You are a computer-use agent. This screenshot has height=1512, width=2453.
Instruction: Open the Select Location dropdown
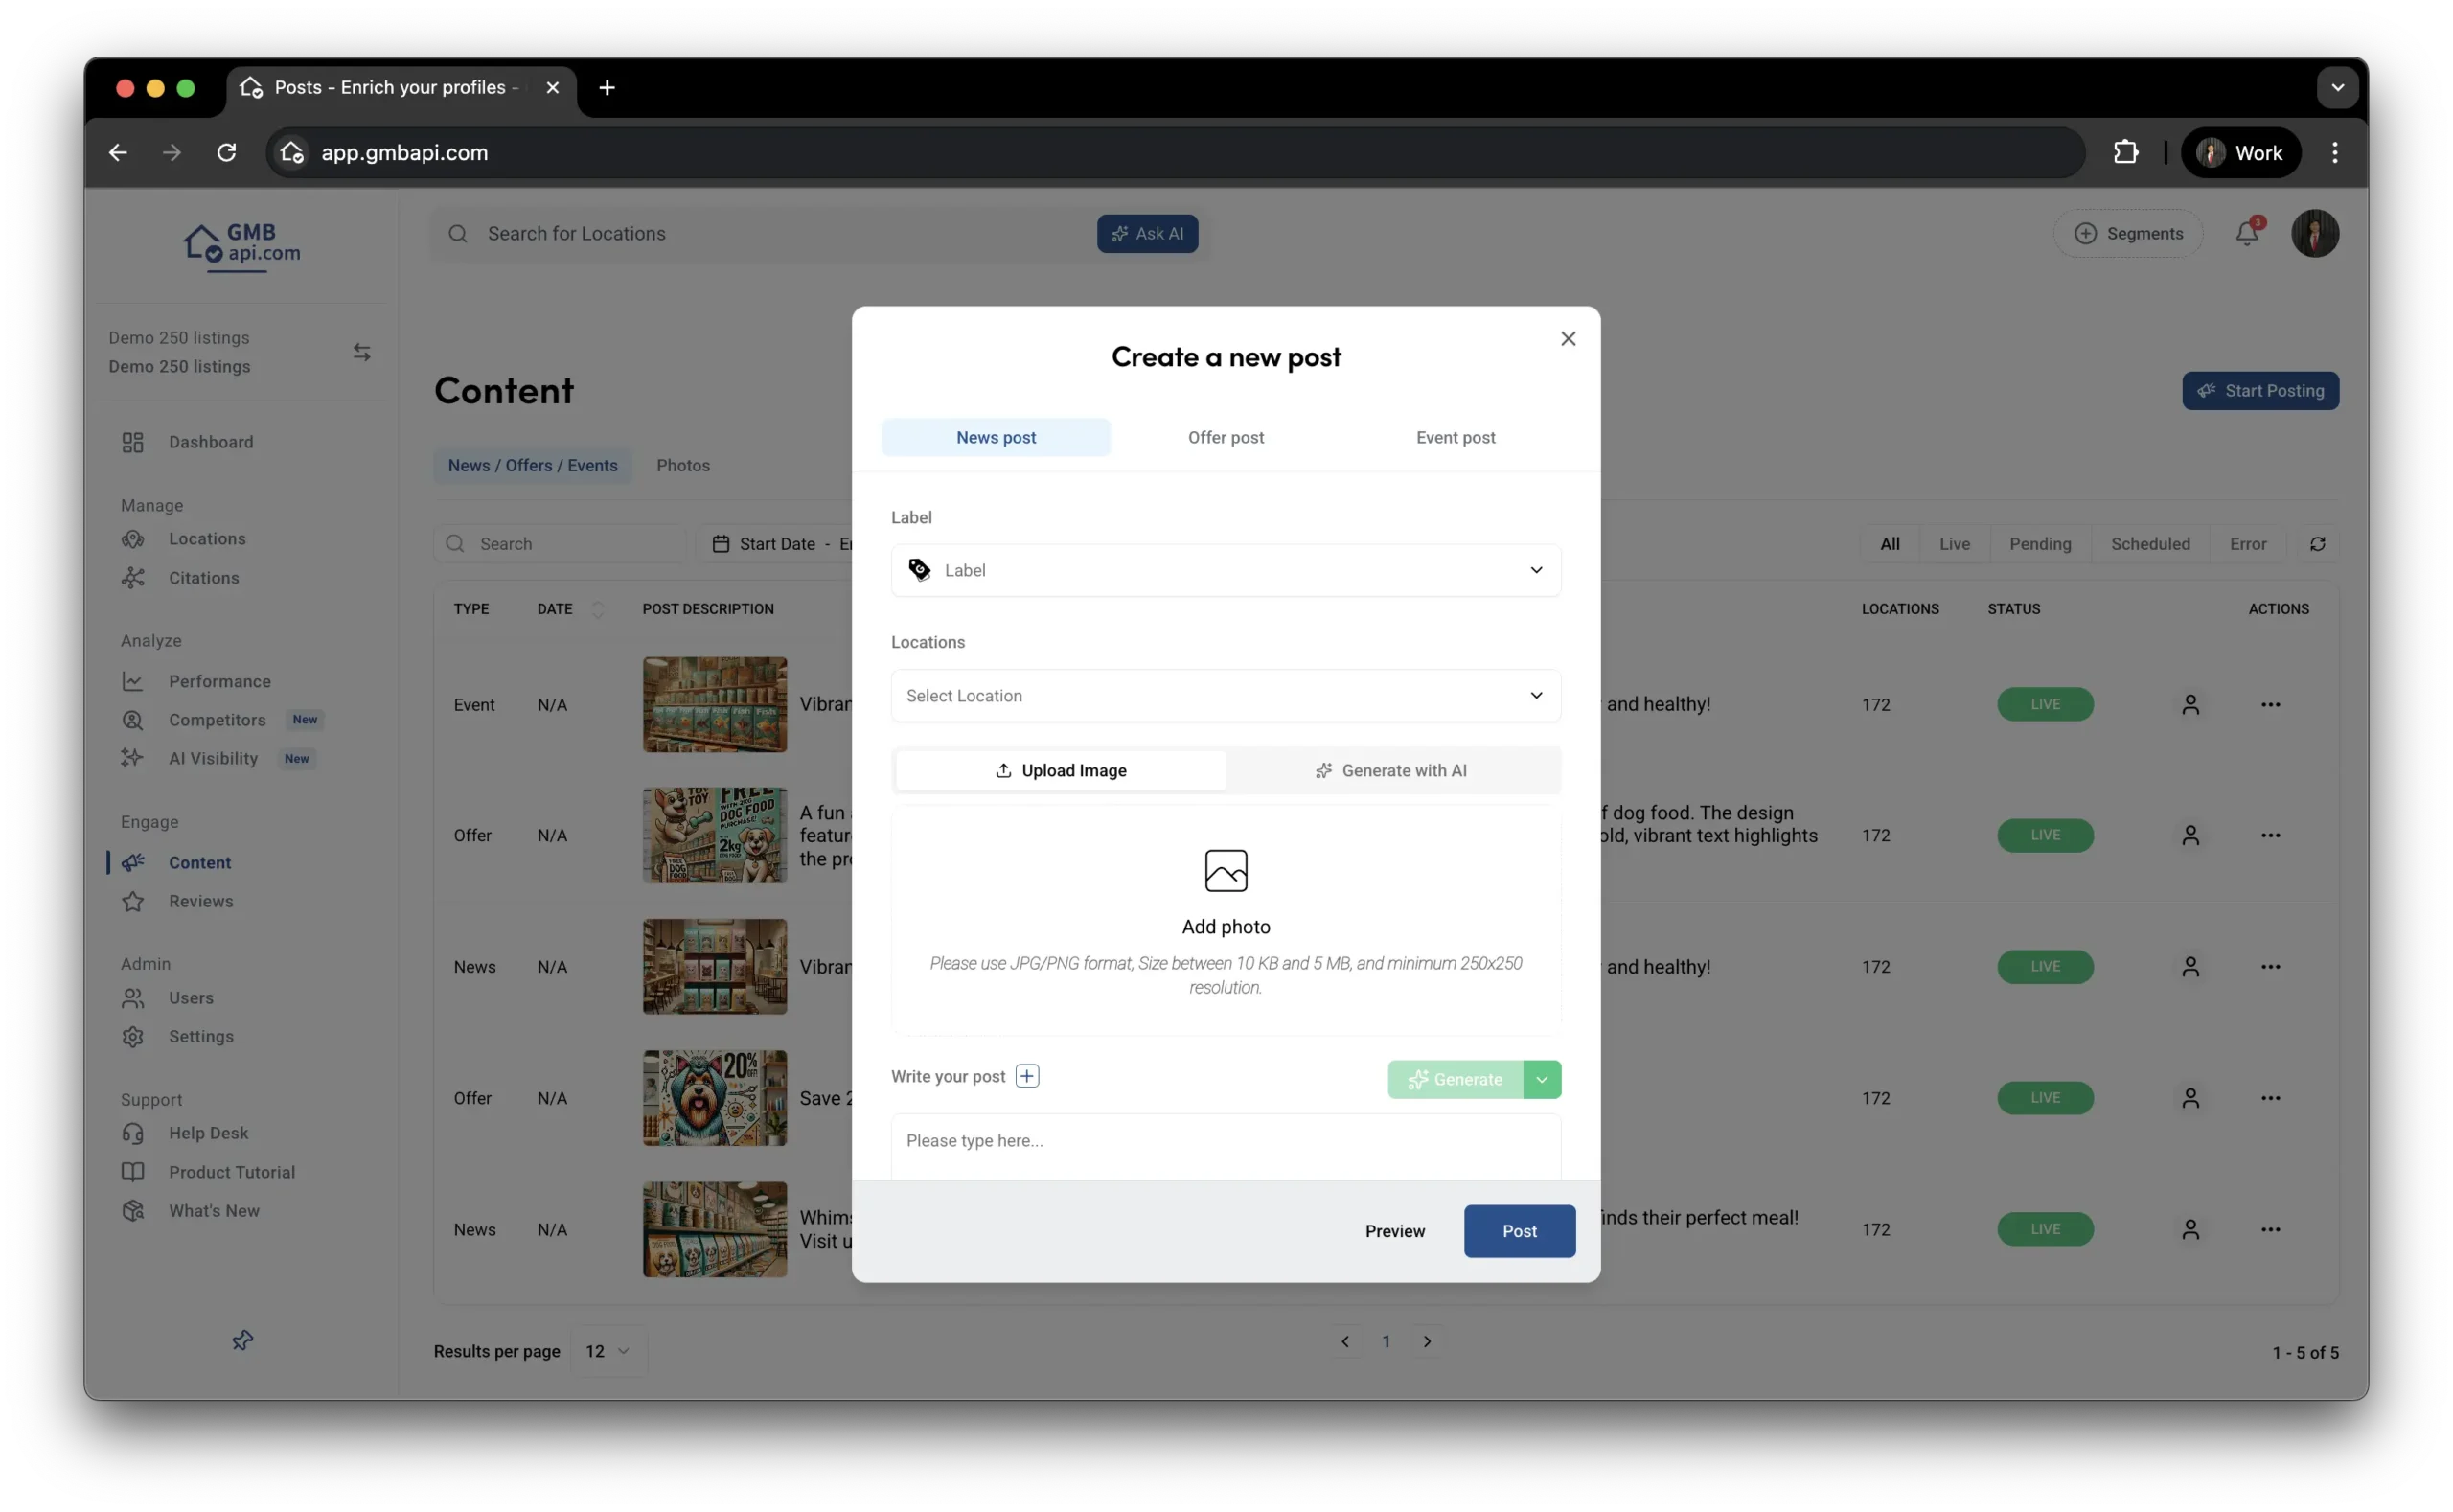(1225, 696)
